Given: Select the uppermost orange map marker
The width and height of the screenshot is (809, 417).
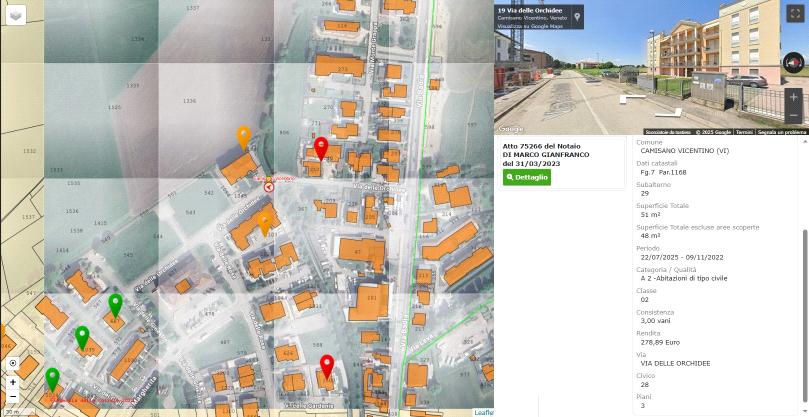Looking at the screenshot, I should (243, 137).
